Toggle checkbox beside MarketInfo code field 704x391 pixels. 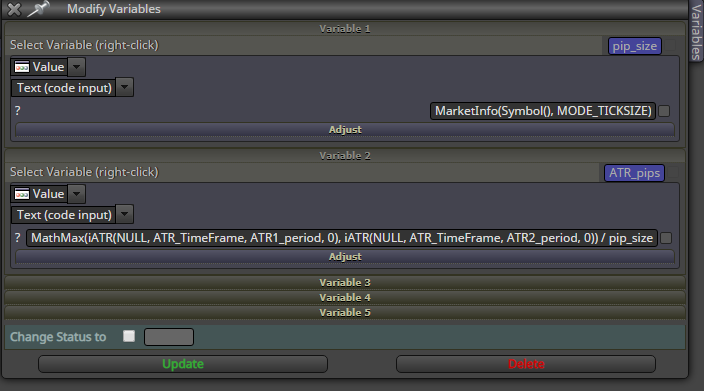pos(664,111)
